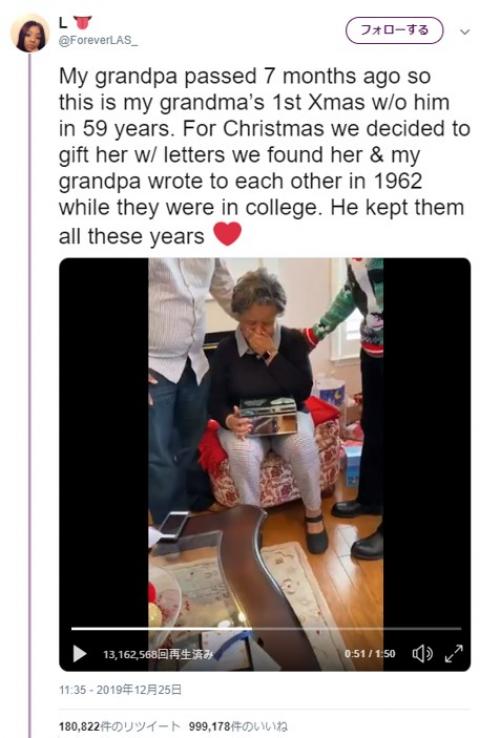The image size is (500, 738).
Task: Click the @ForeverLAS_ username handle
Action: coord(98,40)
